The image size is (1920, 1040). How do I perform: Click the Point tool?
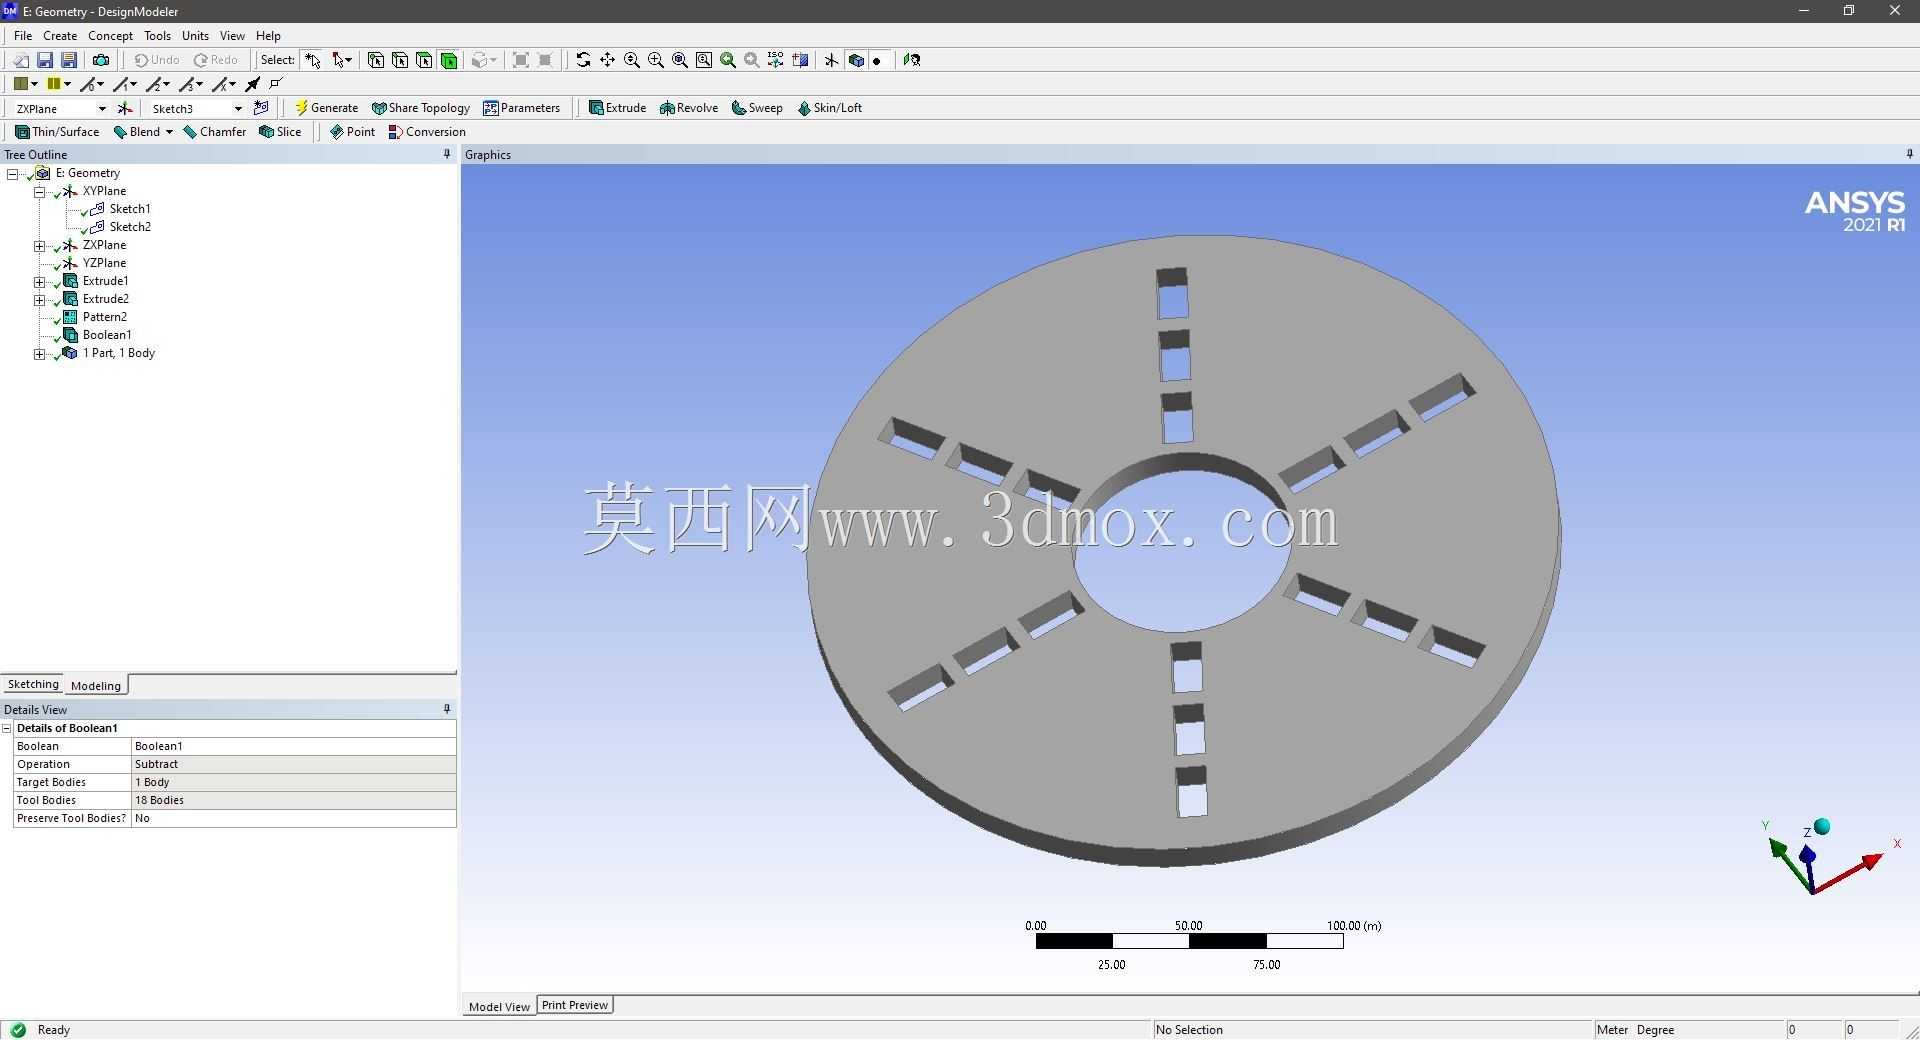(352, 132)
